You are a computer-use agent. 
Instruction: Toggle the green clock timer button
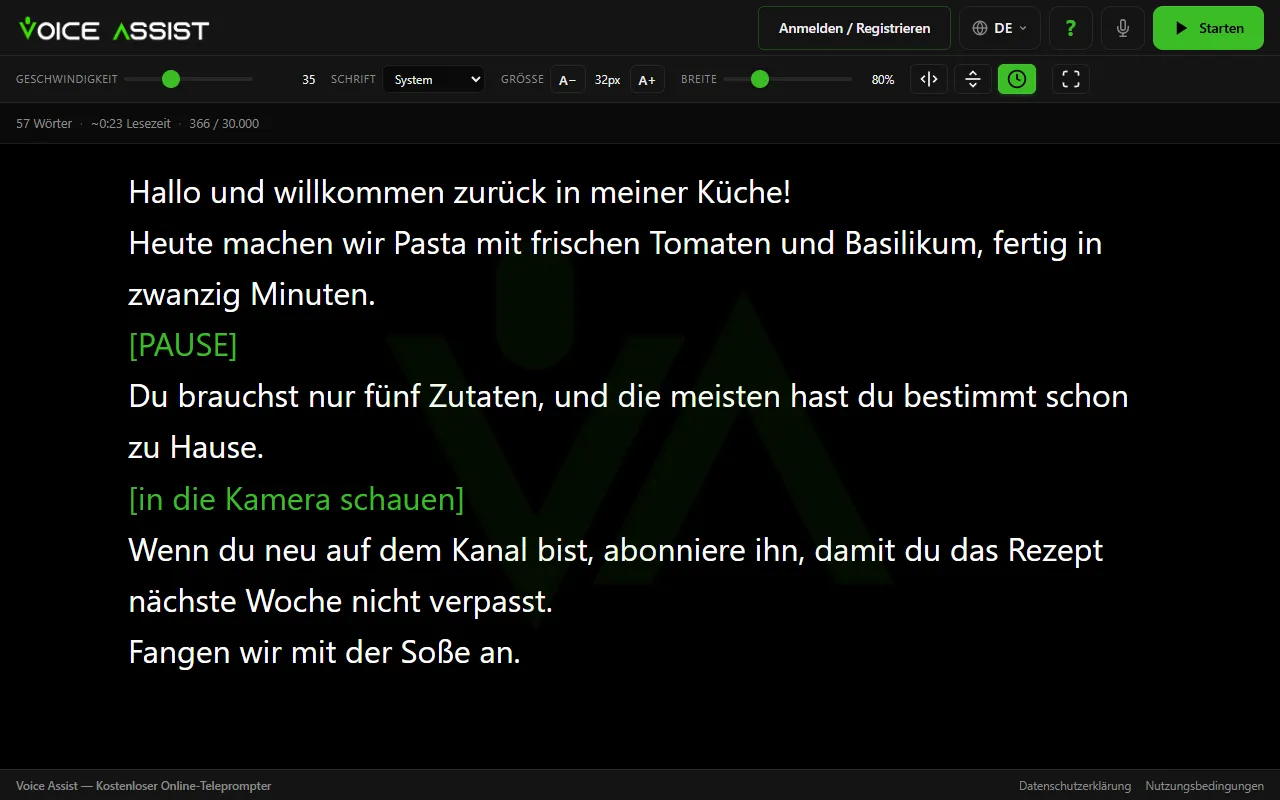tap(1017, 79)
